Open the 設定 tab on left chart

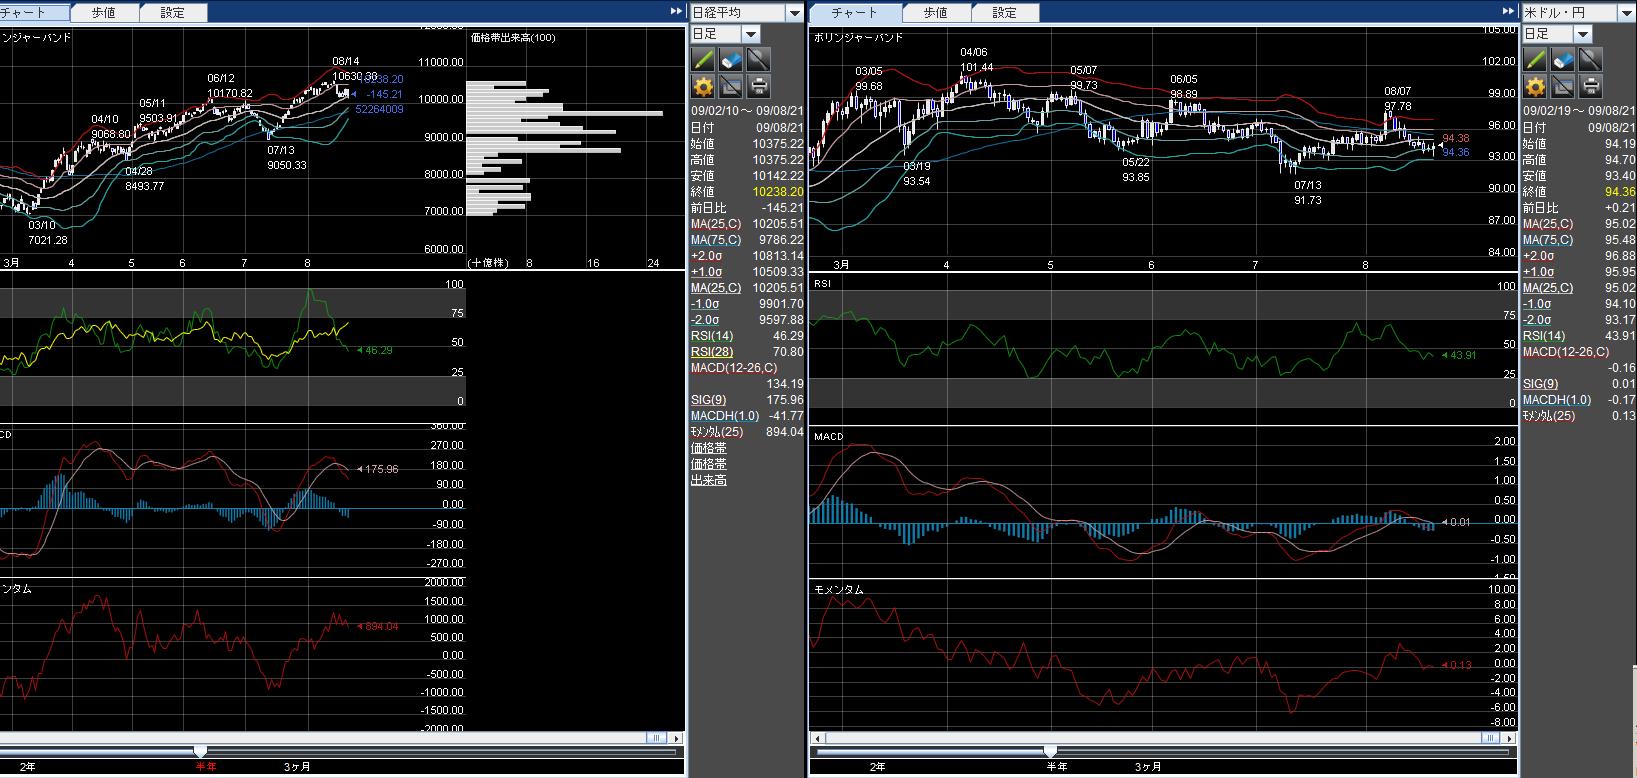(x=173, y=13)
